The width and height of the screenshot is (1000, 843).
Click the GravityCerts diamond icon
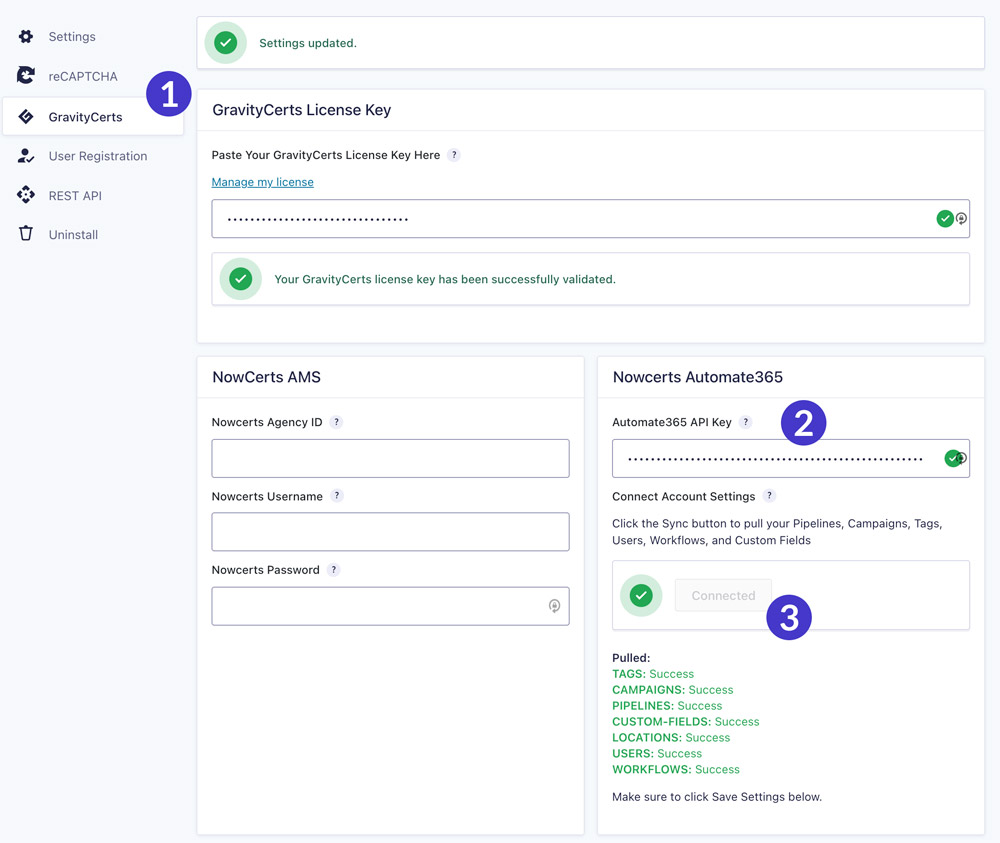click(26, 116)
